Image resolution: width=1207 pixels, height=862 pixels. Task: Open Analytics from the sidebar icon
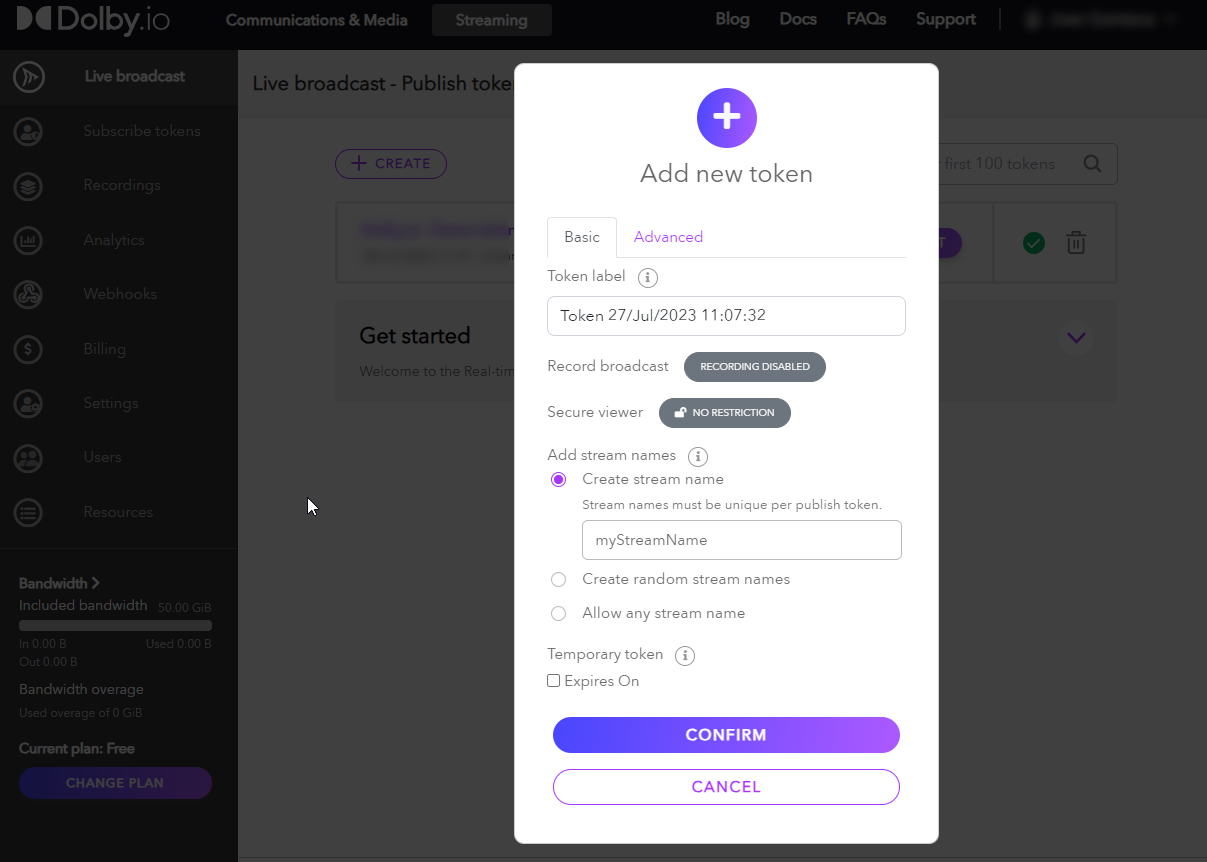tap(29, 240)
